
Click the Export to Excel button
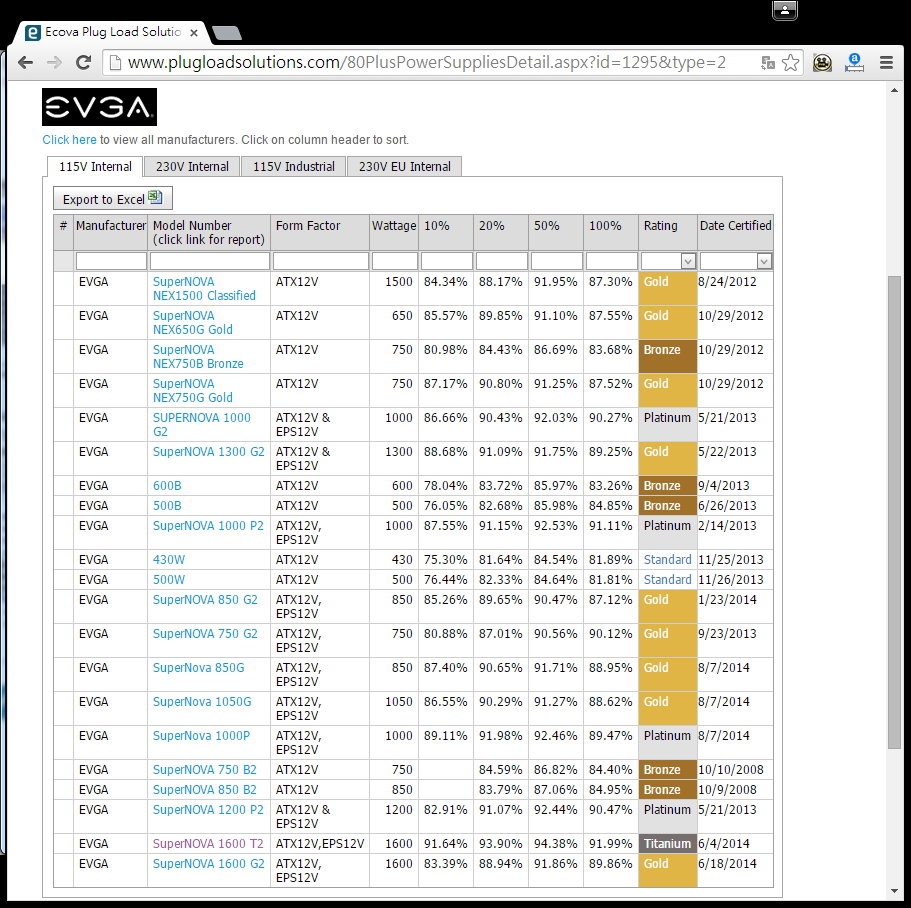tap(113, 199)
